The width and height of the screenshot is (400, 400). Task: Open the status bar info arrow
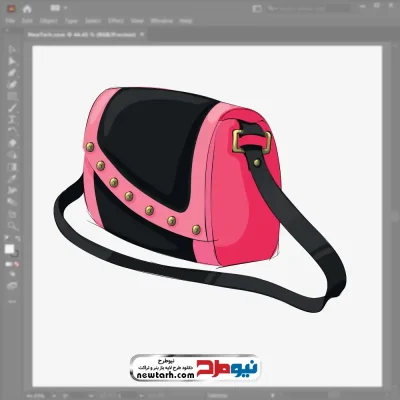click(273, 395)
